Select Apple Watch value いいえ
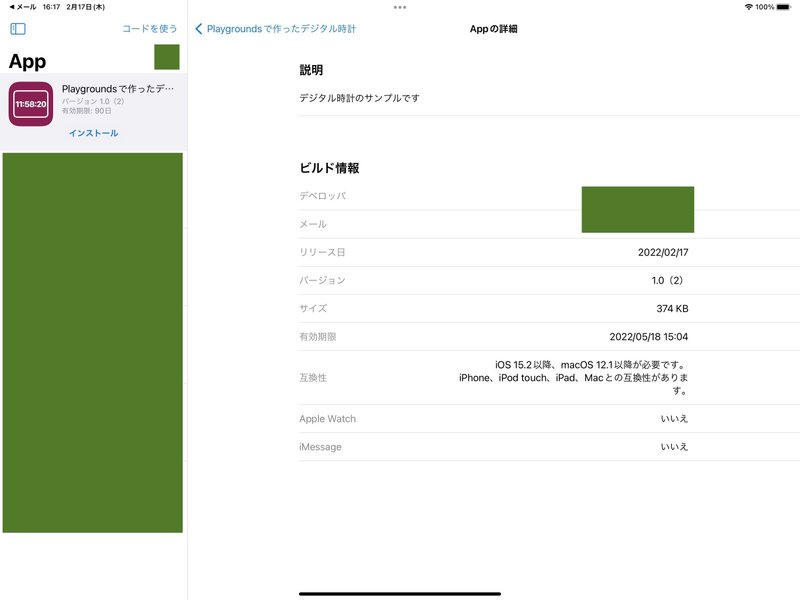Viewport: 800px width, 600px height. click(x=674, y=419)
